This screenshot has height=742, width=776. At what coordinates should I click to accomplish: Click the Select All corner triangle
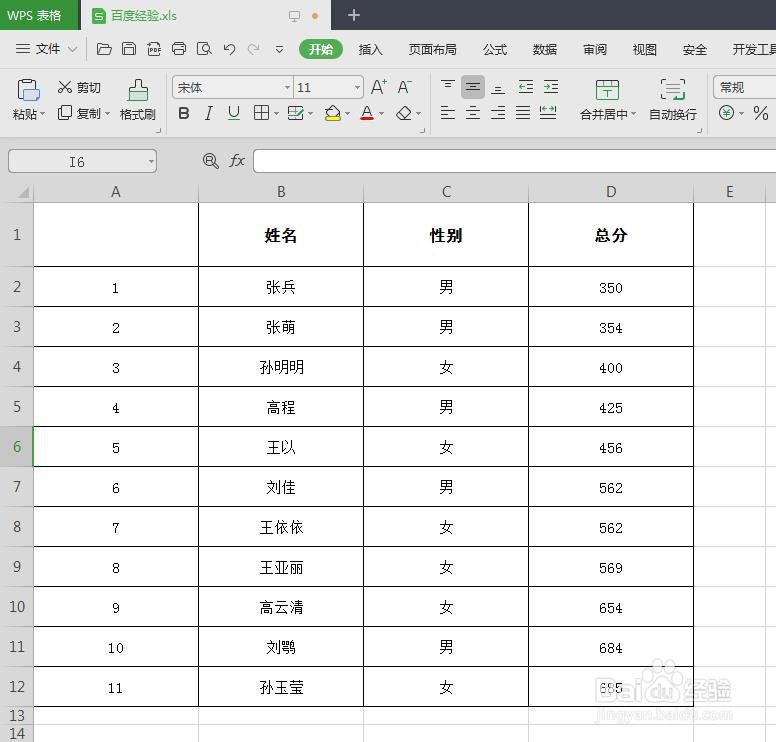(22, 192)
